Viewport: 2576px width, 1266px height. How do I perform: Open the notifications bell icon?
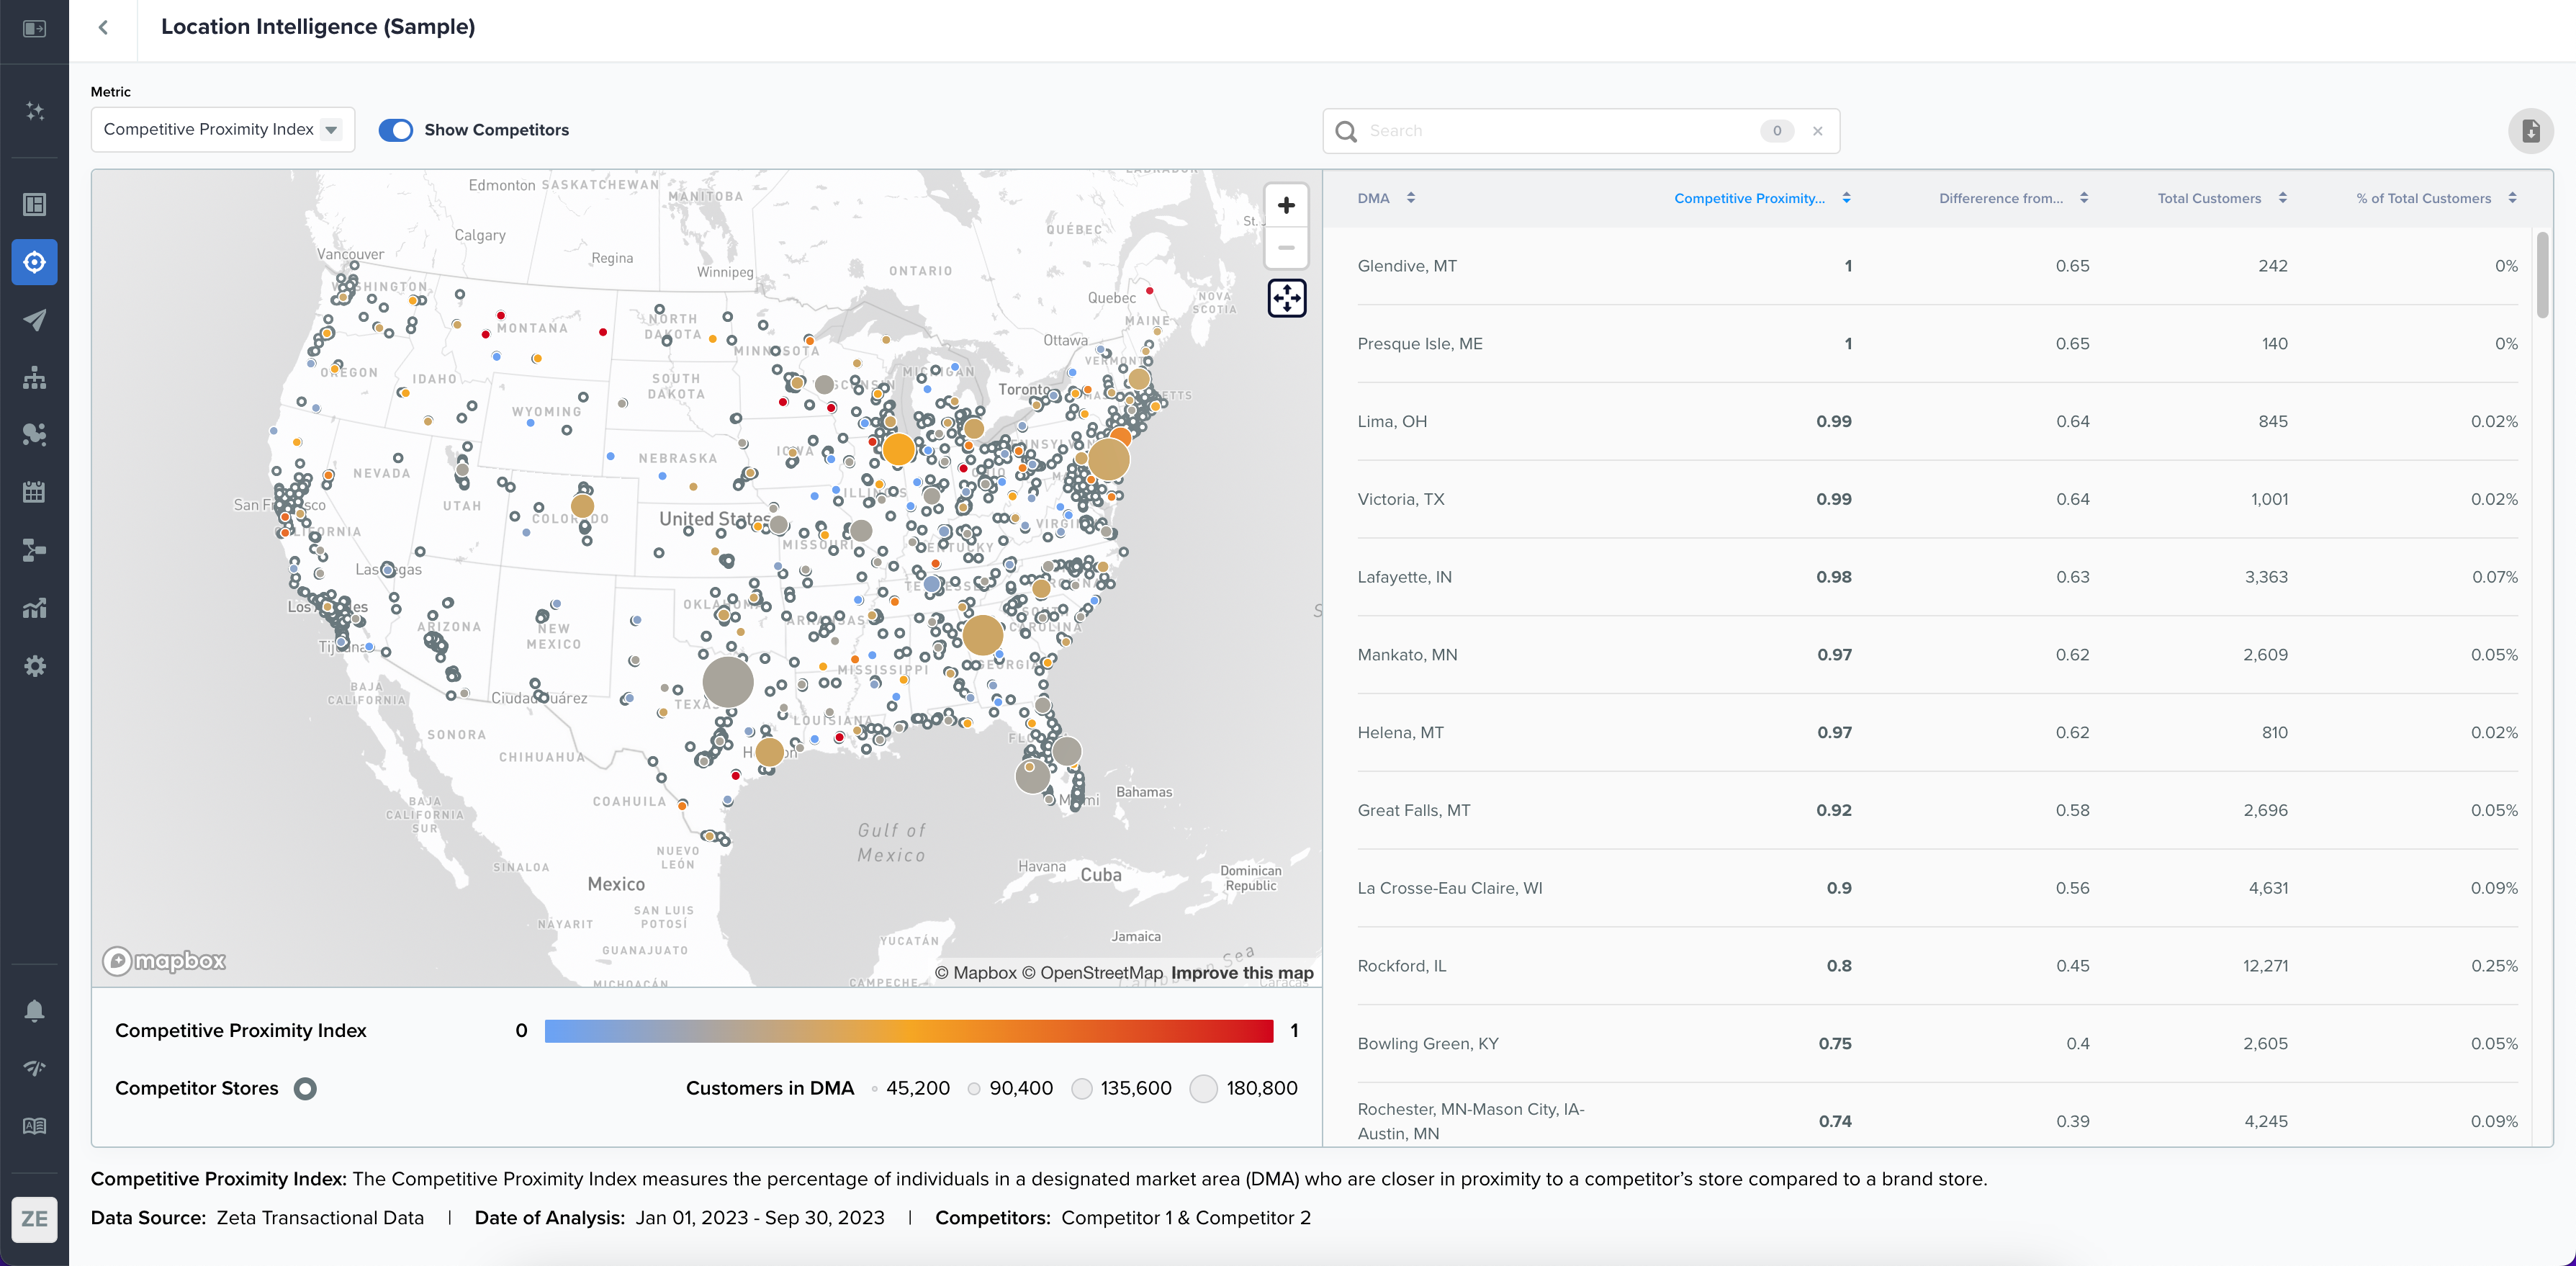point(34,1010)
